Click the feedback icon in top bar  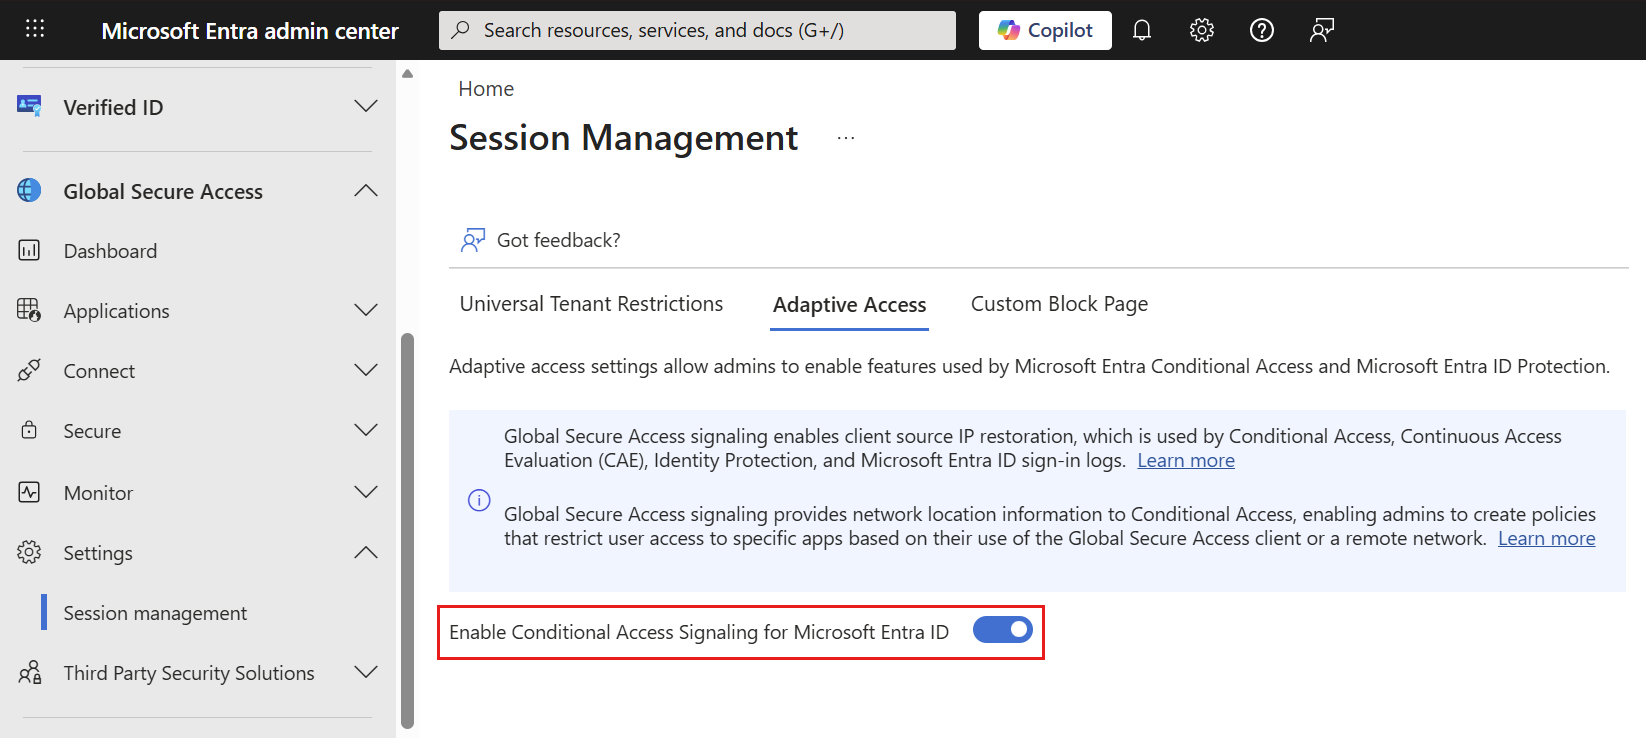pyautogui.click(x=1322, y=30)
